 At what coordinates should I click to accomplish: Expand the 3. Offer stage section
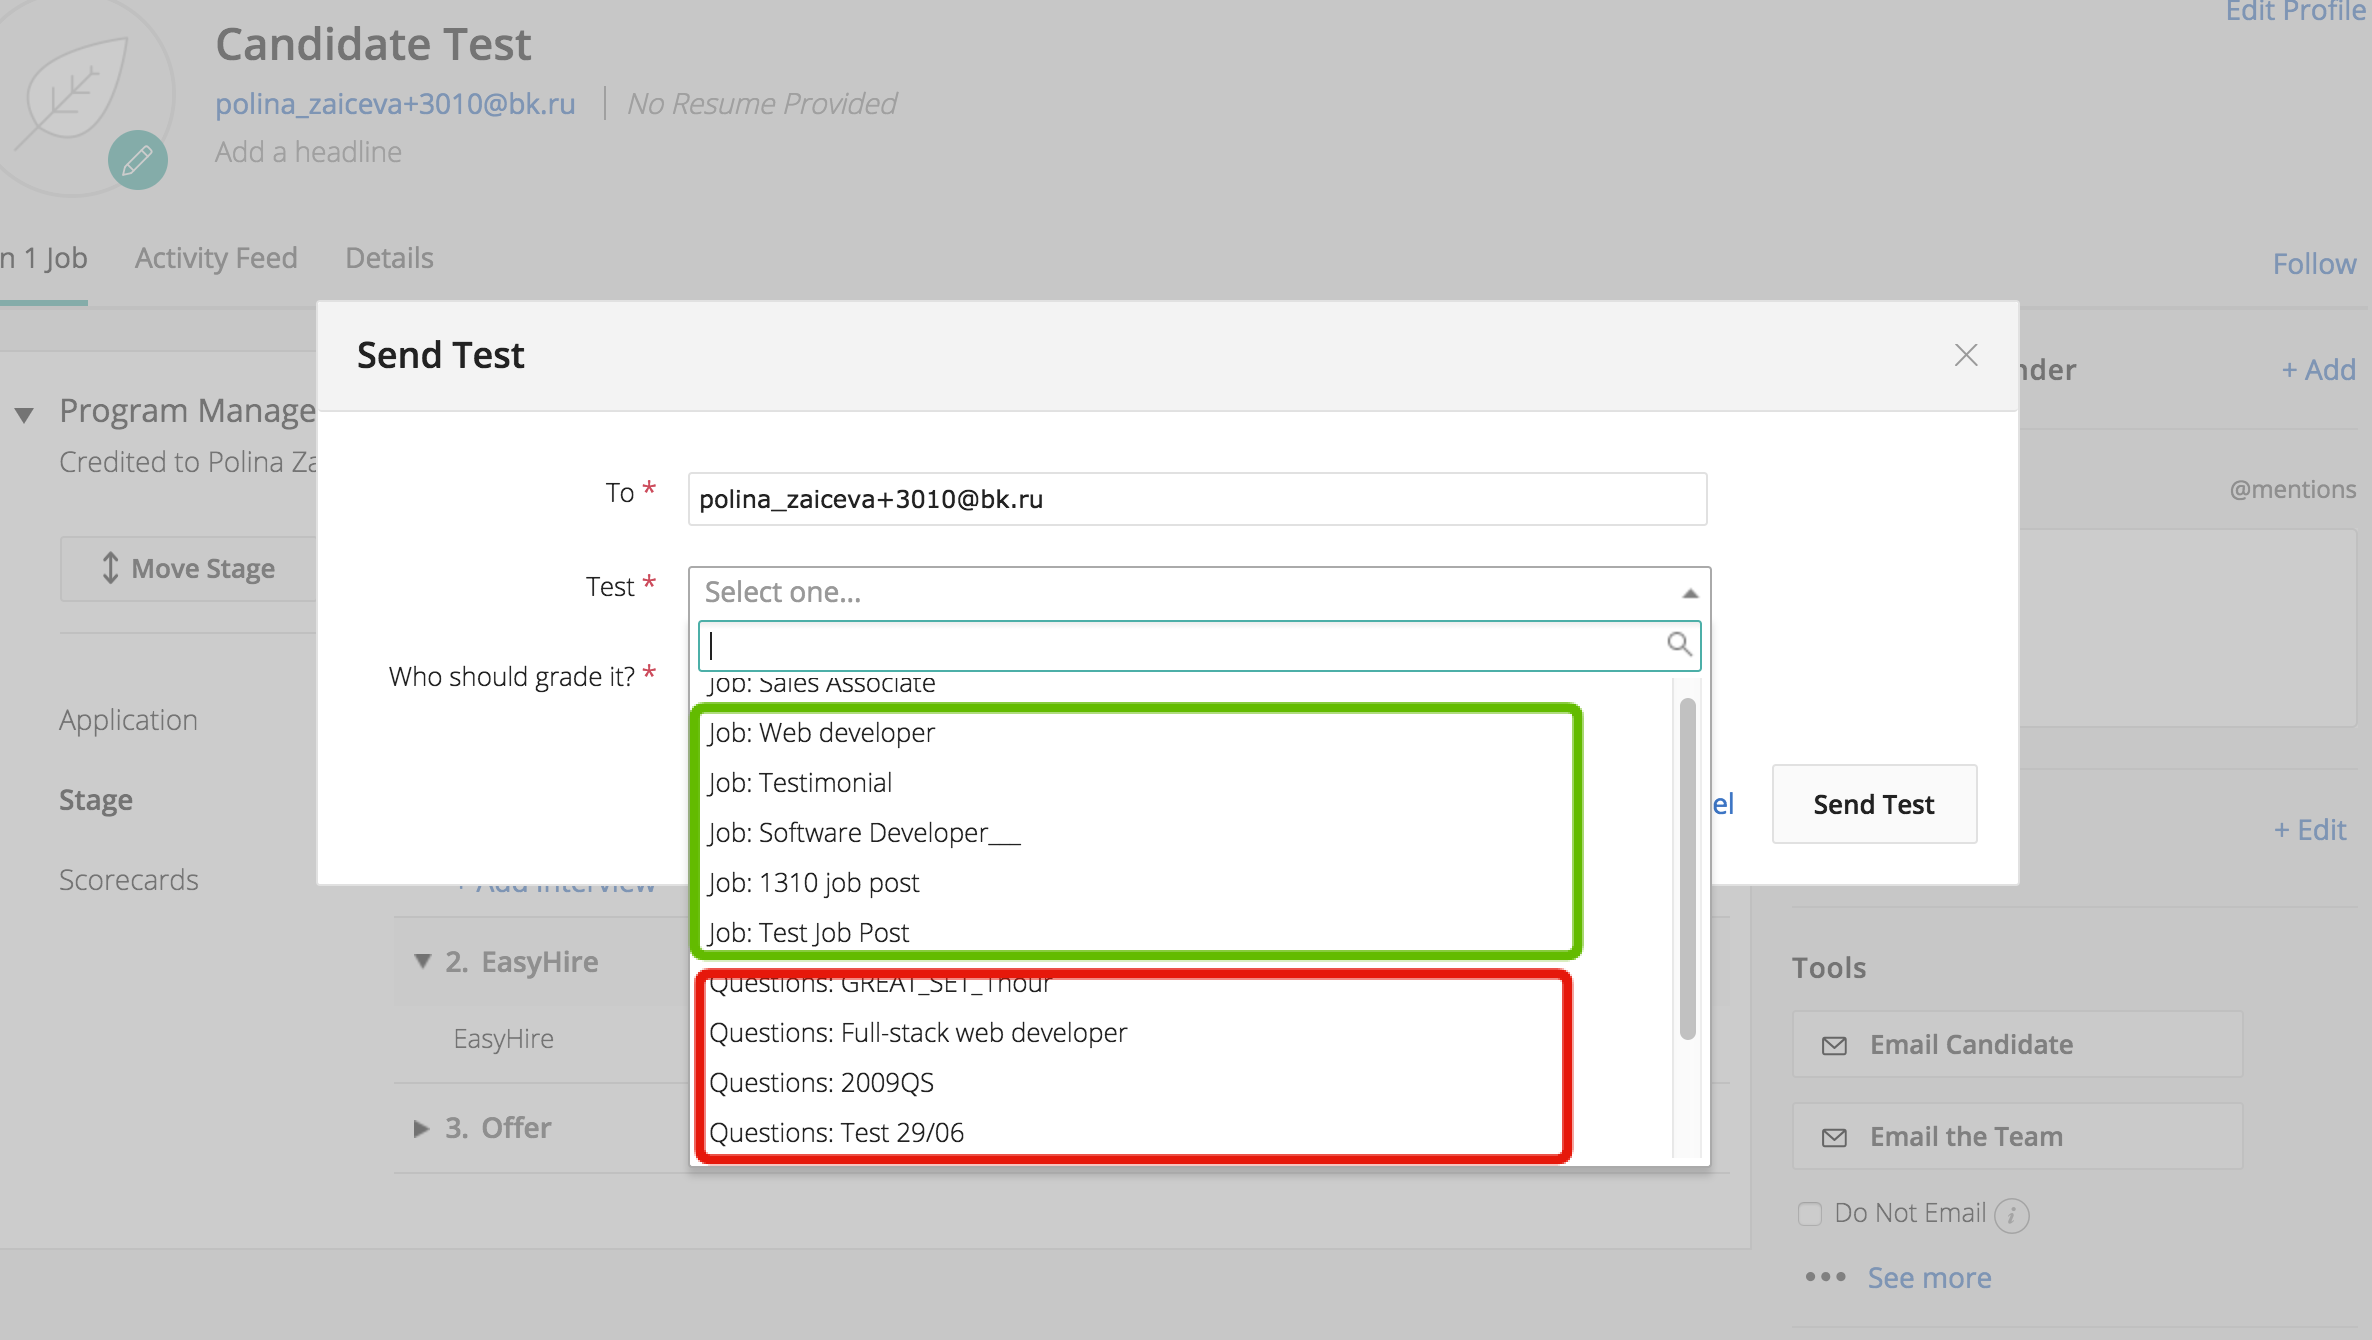point(421,1128)
